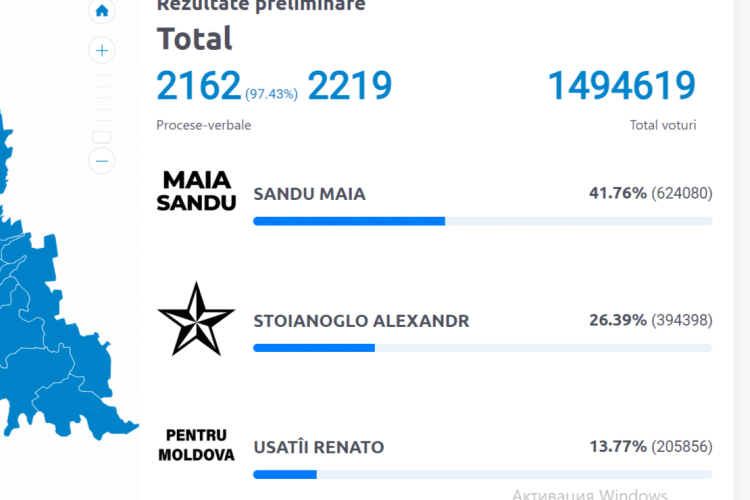Click the map zoom slider handle
750x500 pixels.
101,137
